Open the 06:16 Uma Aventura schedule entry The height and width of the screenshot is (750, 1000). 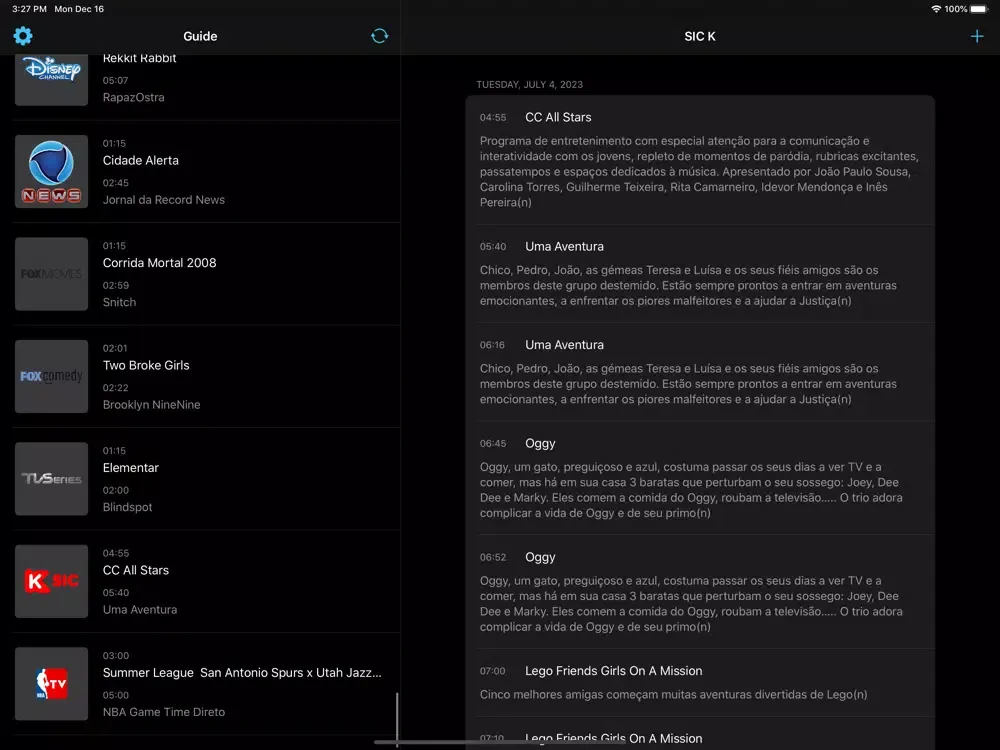pos(700,372)
